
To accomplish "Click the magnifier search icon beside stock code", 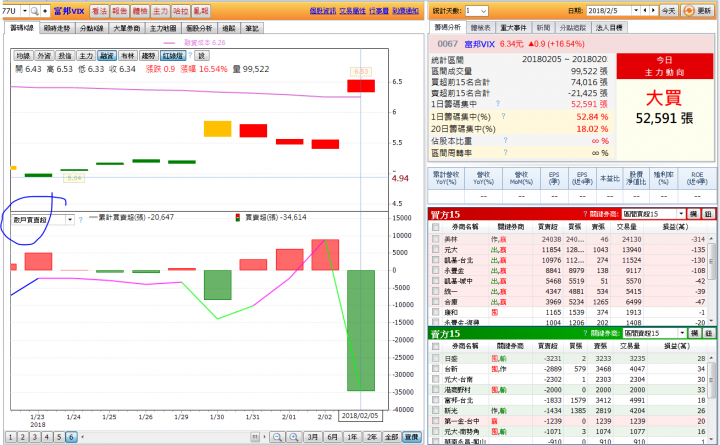I will [34, 11].
